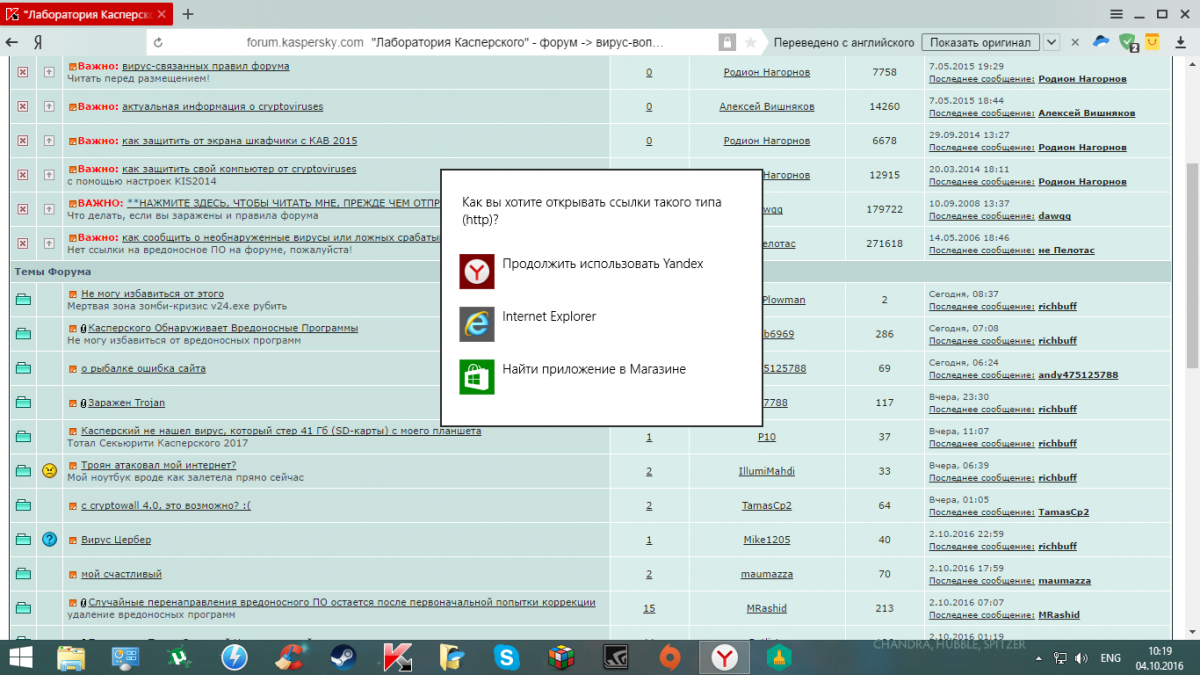Image resolution: width=1200 pixels, height=675 pixels.
Task: Open author profile Mike1205
Action: coord(767,540)
